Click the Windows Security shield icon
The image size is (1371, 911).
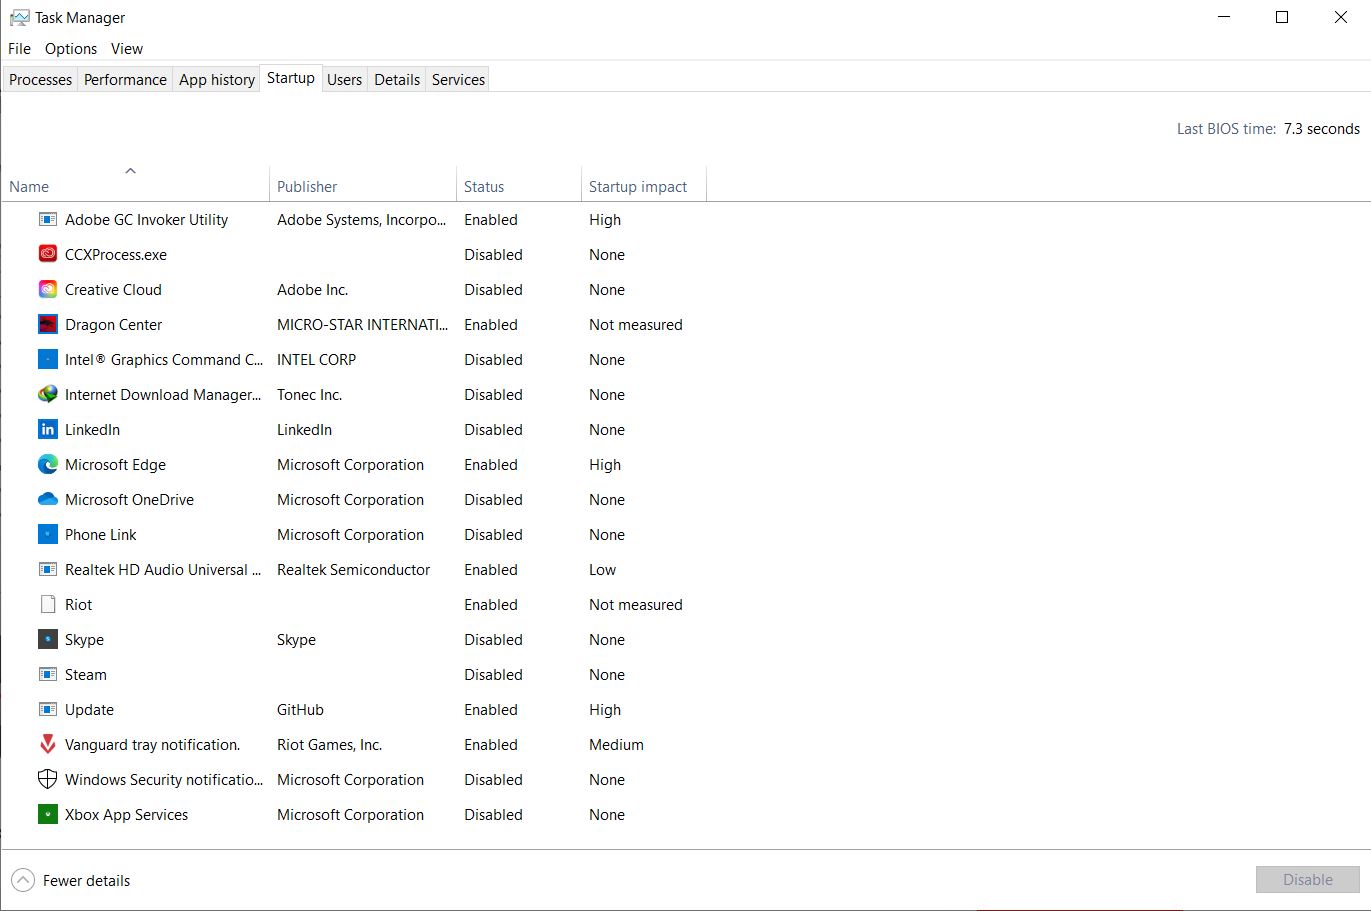[x=47, y=779]
